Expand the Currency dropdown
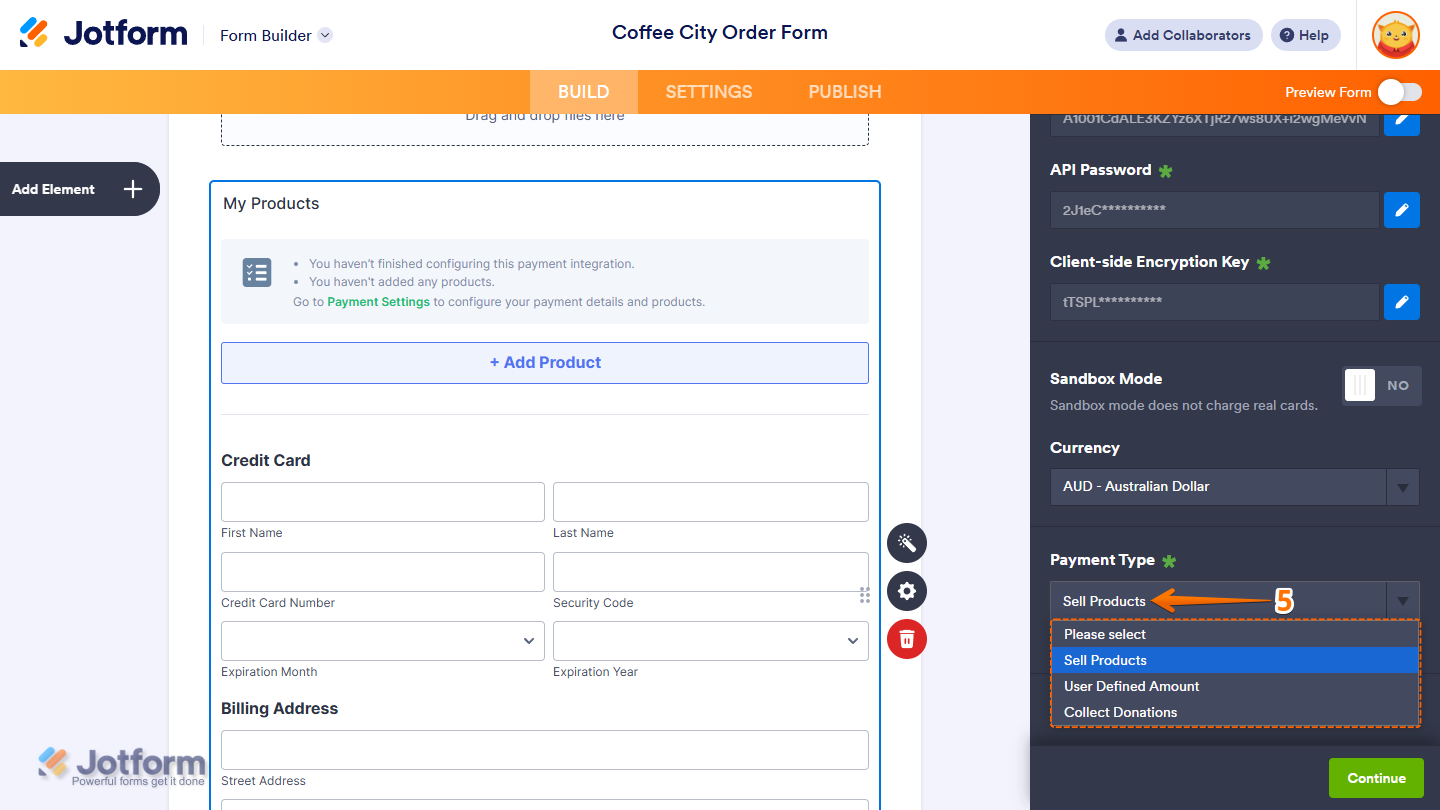1440x810 pixels. [1234, 487]
